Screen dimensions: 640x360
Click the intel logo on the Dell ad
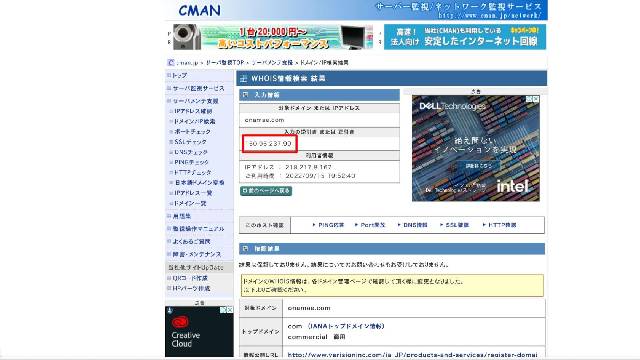[513, 186]
